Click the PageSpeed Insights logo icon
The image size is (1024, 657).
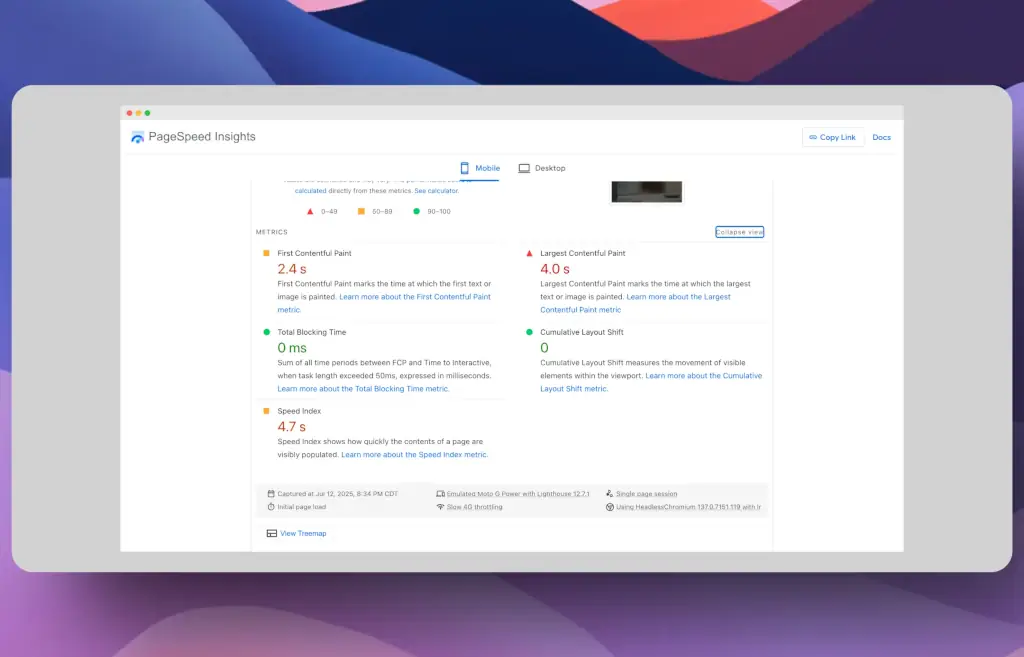coord(138,137)
